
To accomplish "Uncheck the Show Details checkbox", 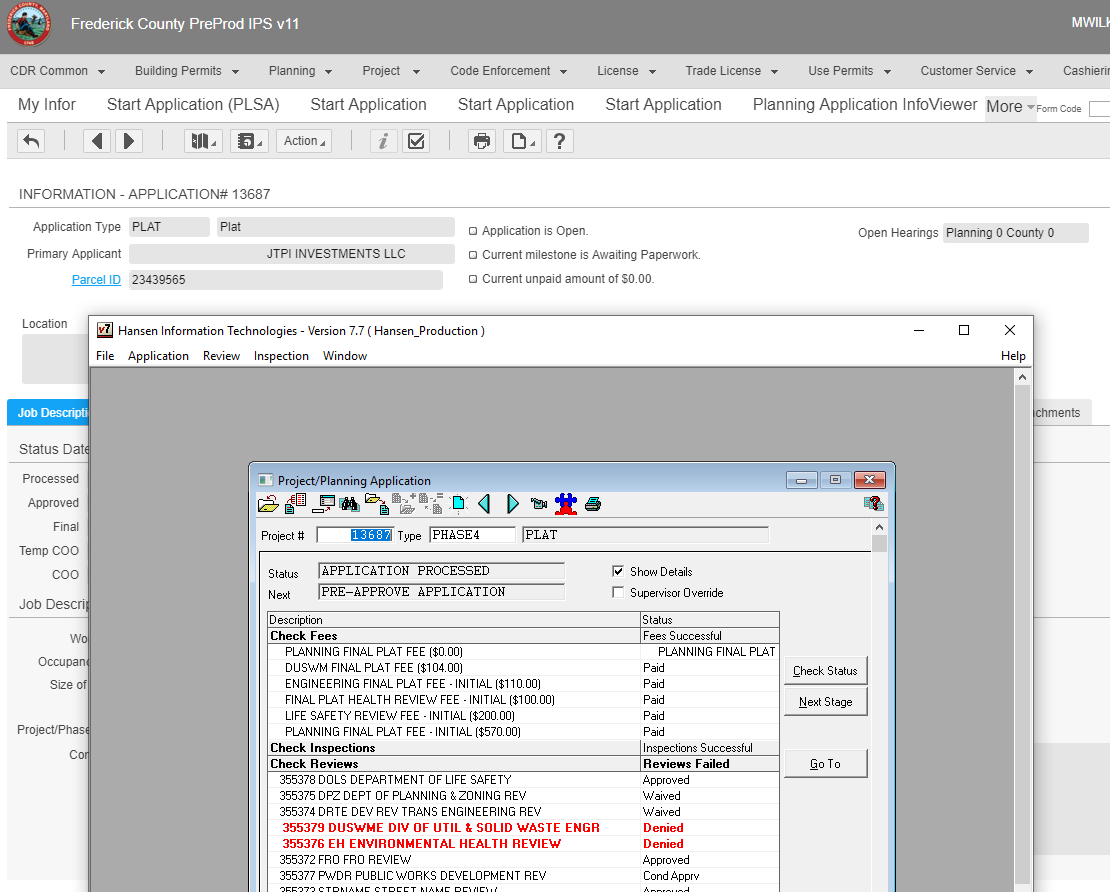I will click(x=618, y=571).
